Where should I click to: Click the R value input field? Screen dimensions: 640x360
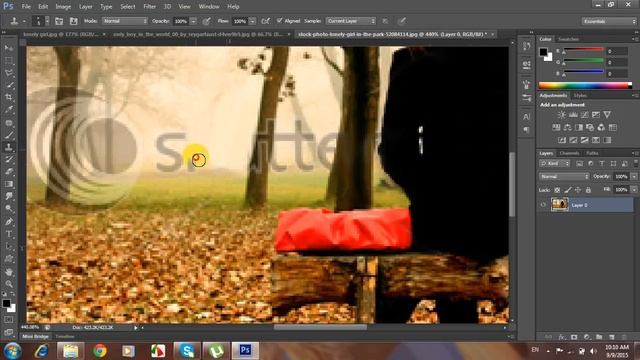point(617,51)
